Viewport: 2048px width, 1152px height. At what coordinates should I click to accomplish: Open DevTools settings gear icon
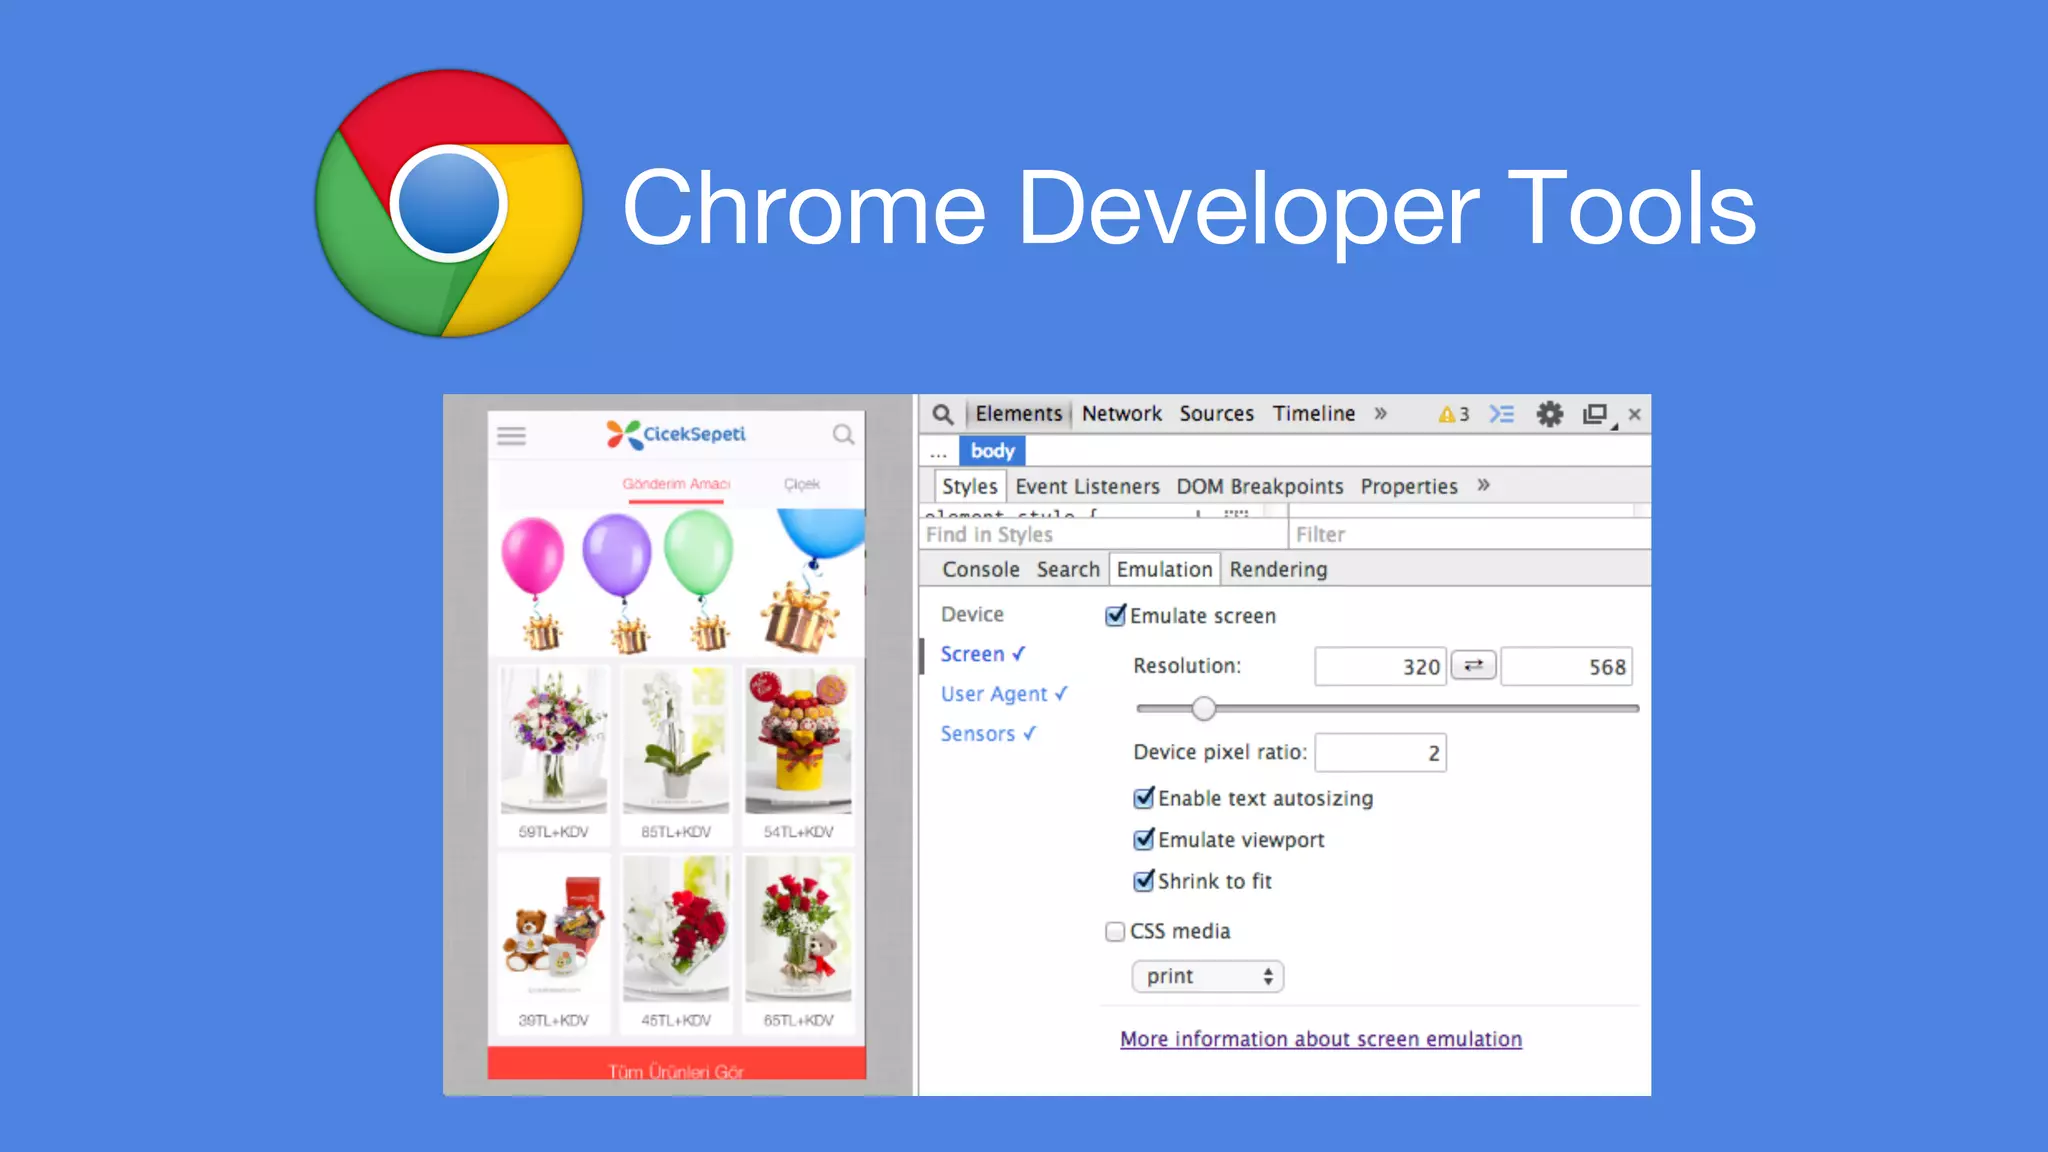point(1549,414)
